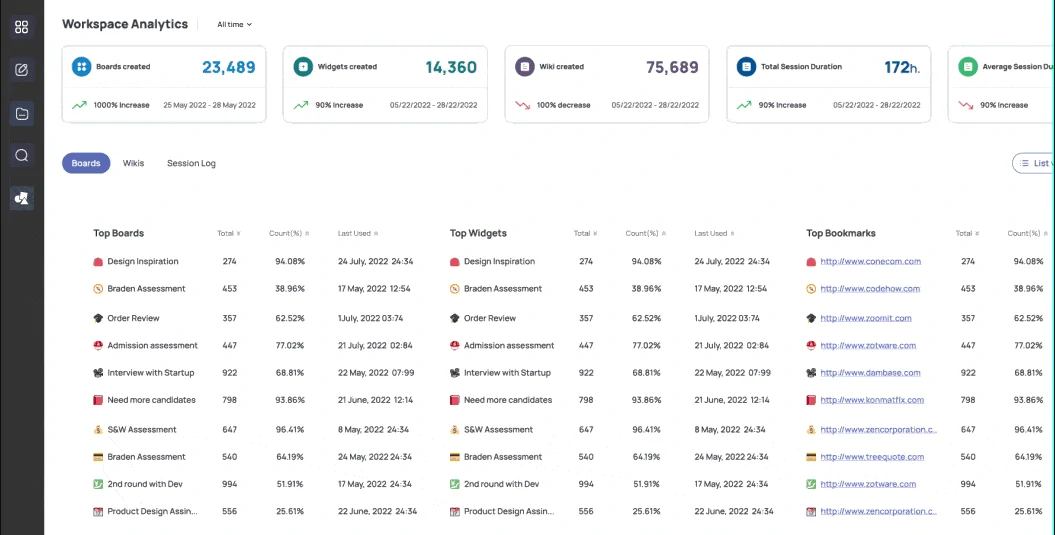Open the conecom.com bookmark link
Screen dimensions: 1055x535
[871, 262]
